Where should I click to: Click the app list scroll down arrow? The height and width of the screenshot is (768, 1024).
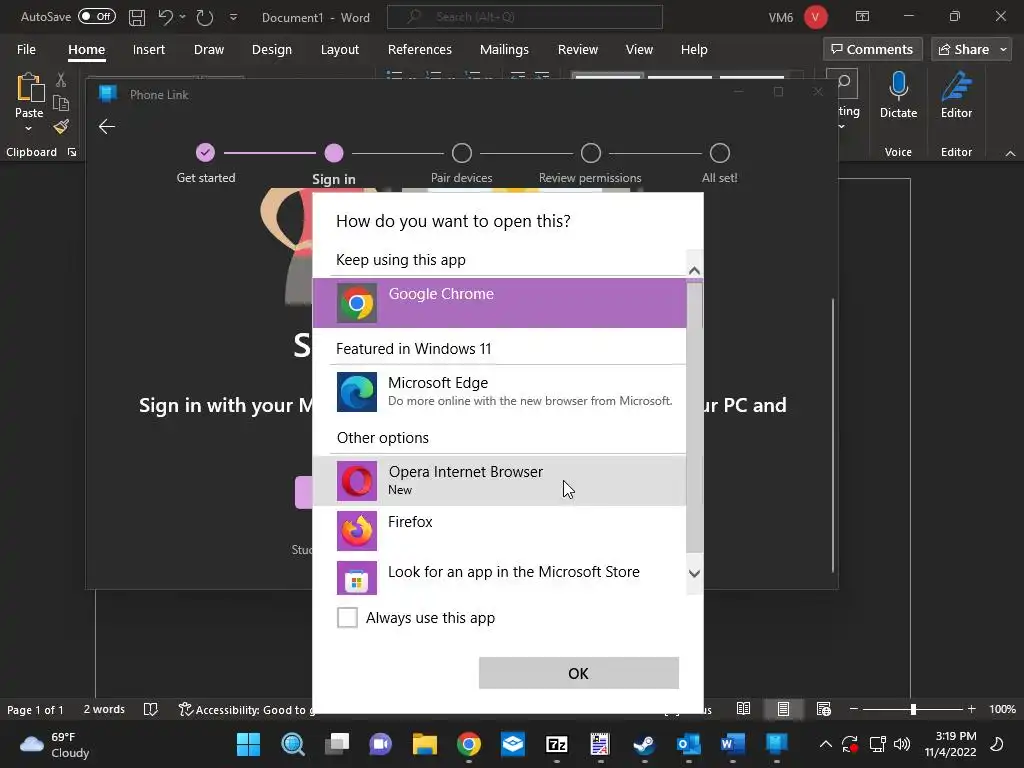coord(694,573)
